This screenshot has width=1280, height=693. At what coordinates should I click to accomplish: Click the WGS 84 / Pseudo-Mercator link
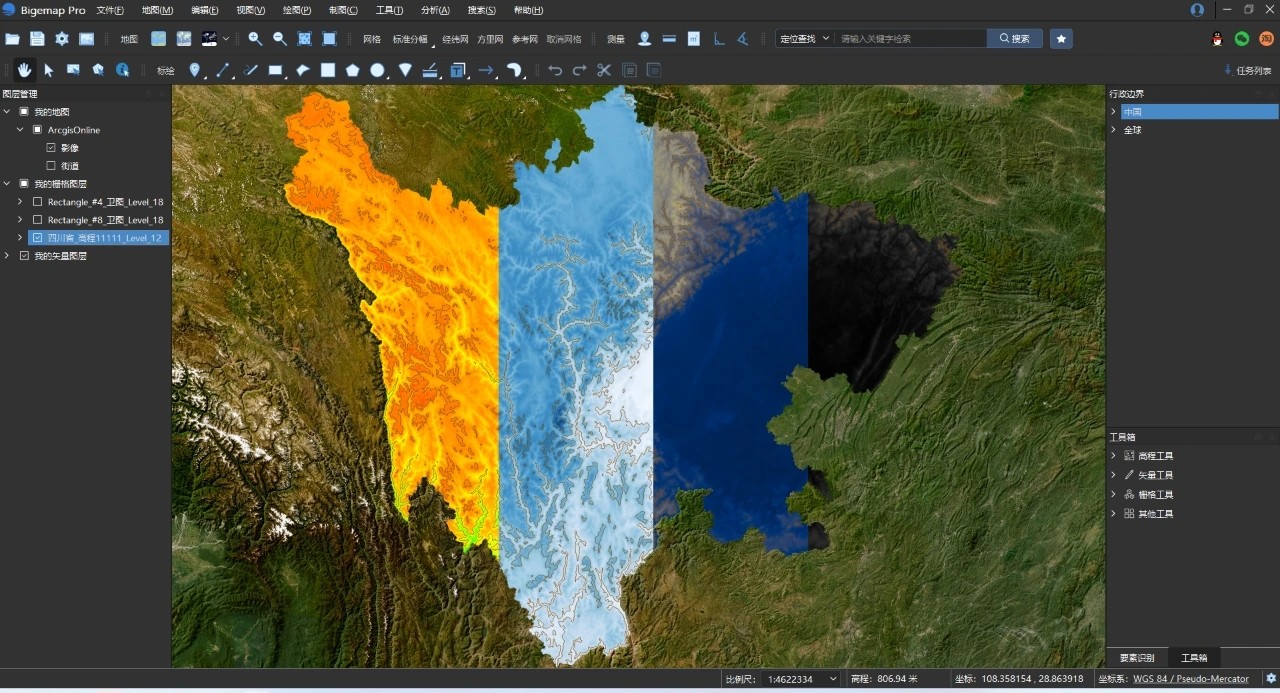1191,679
